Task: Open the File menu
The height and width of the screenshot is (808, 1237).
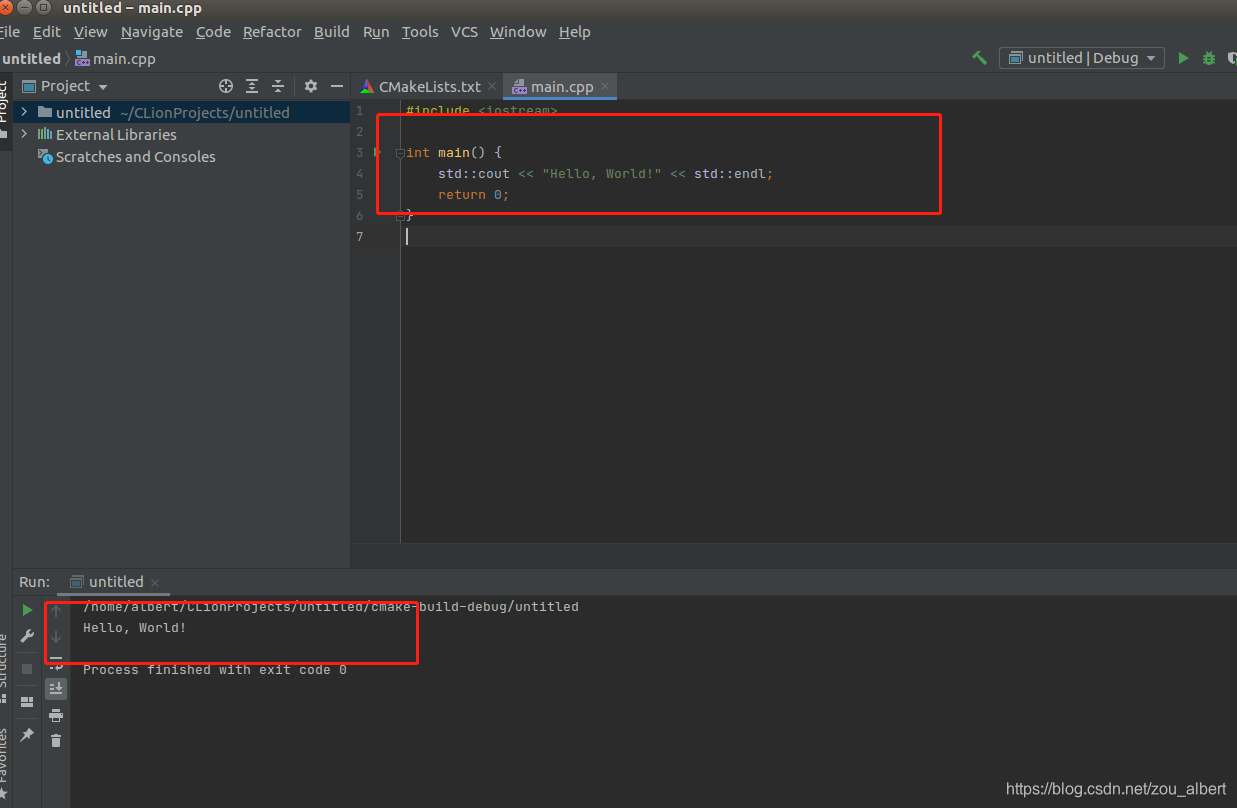Action: [9, 32]
